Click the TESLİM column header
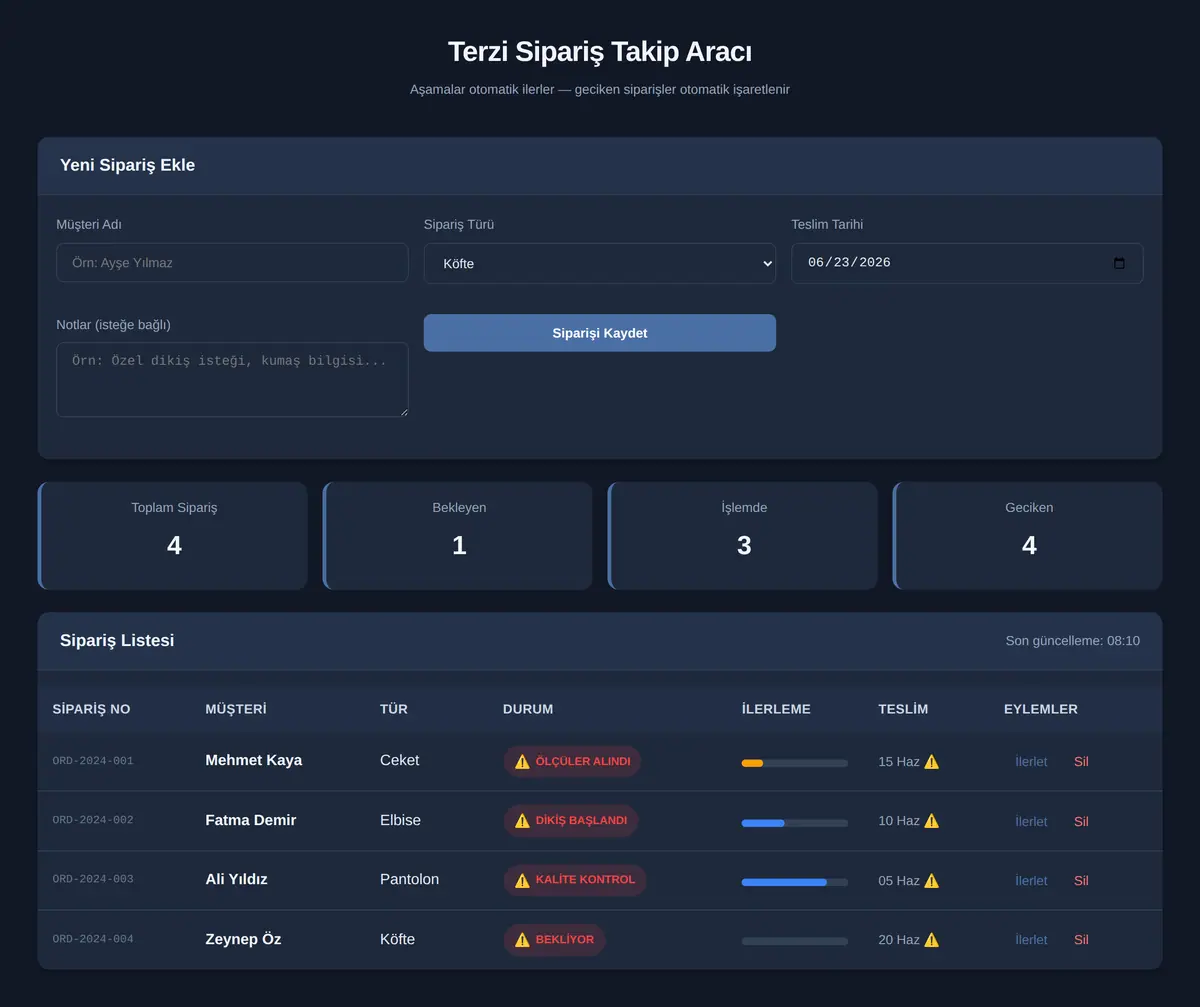The image size is (1200, 1007). [x=903, y=709]
